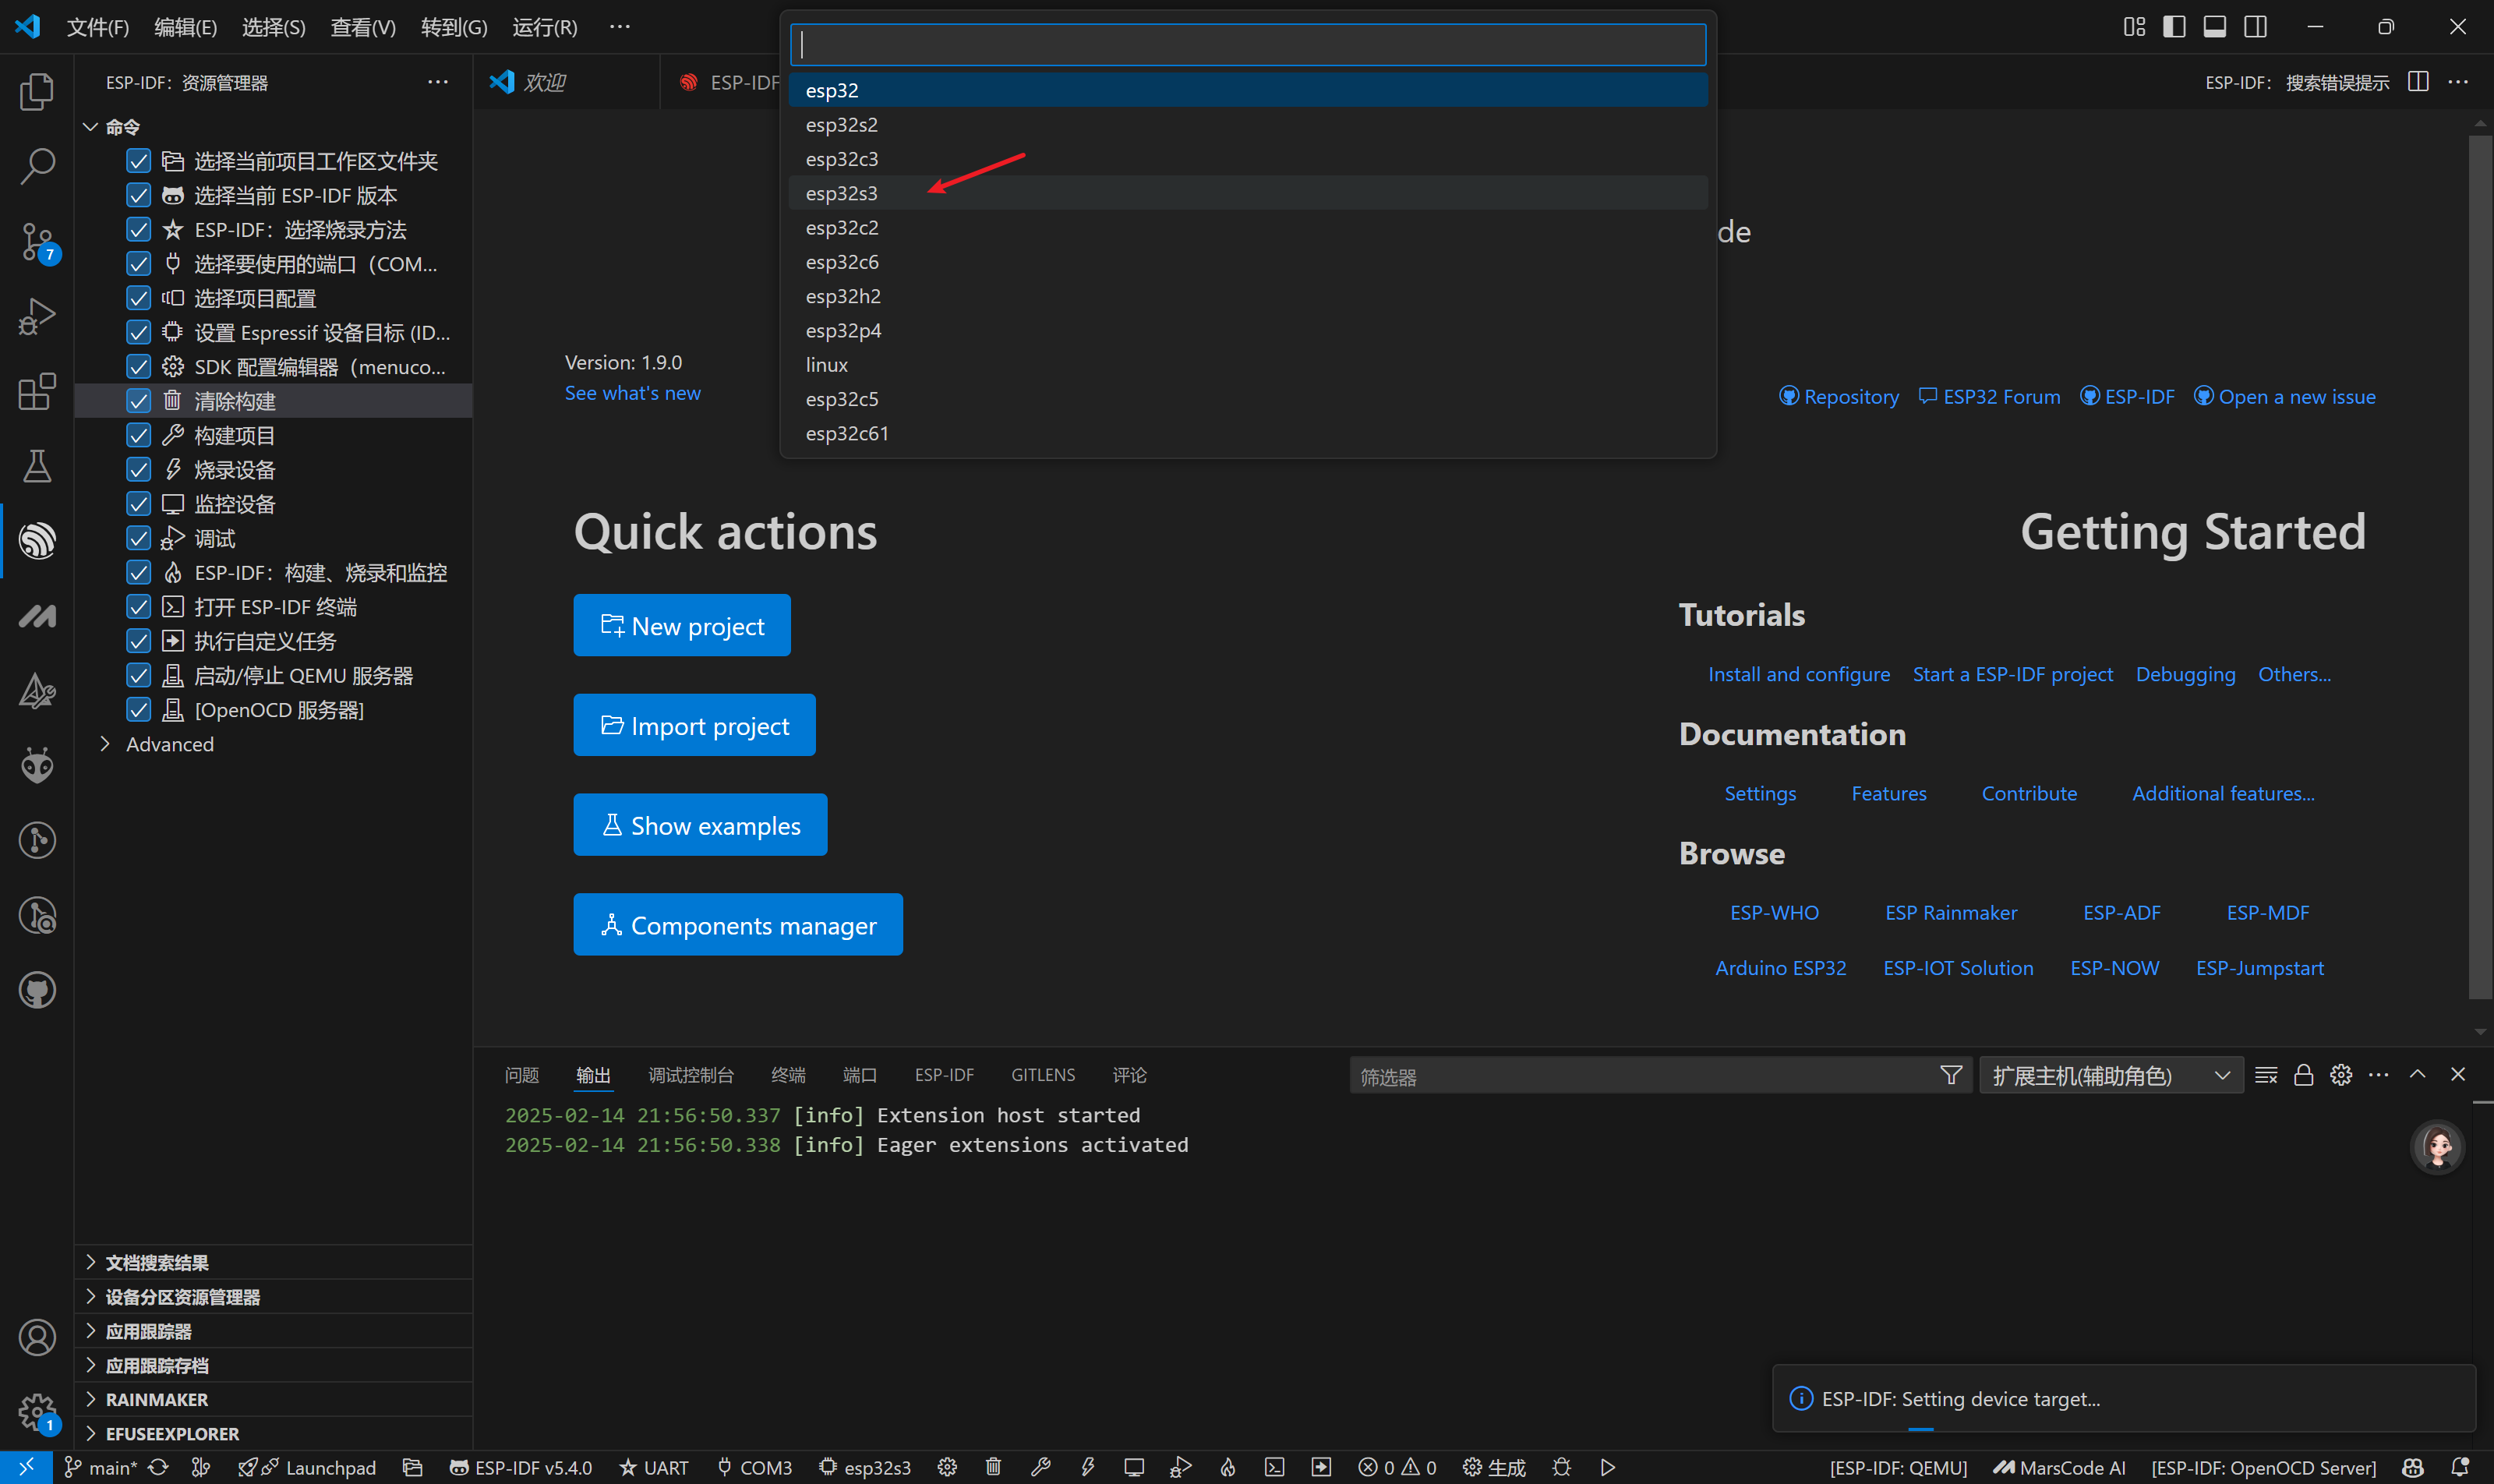Click the flash device icon in status bar
This screenshot has width=2494, height=1484.
click(x=1088, y=1467)
